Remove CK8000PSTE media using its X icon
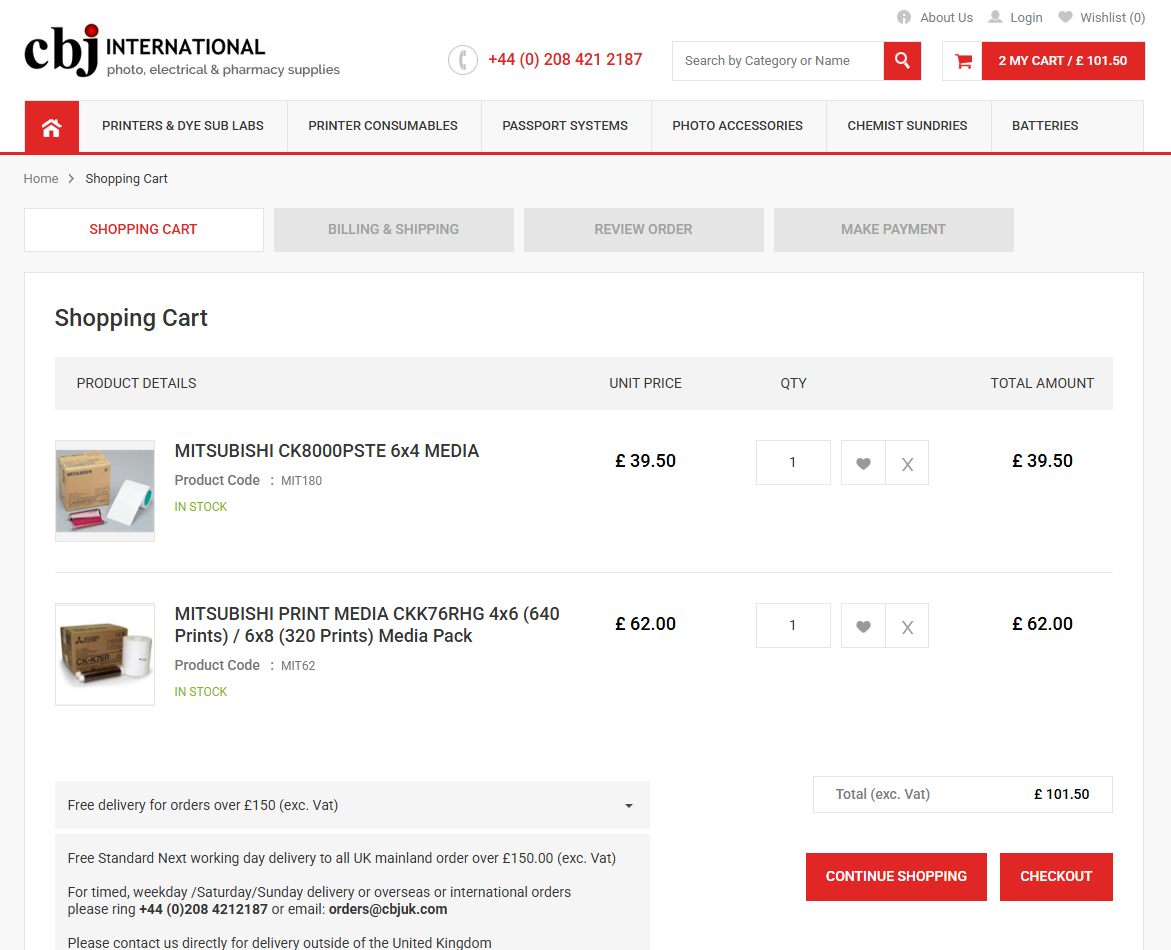 pyautogui.click(x=907, y=462)
